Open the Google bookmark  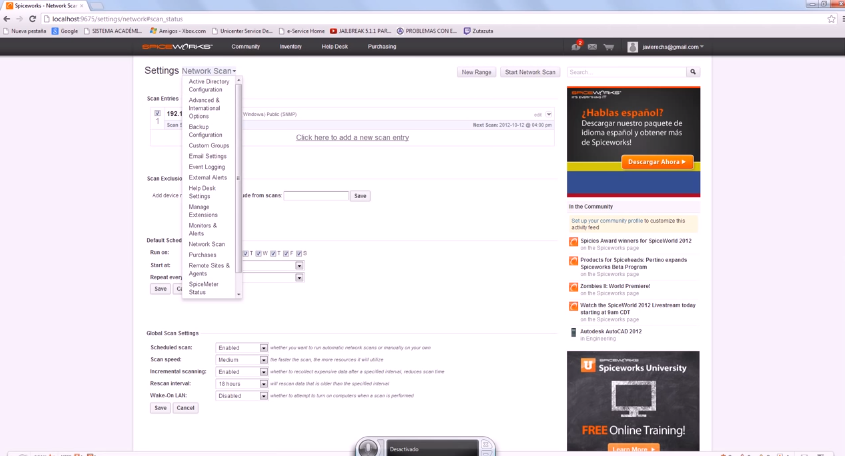point(65,31)
